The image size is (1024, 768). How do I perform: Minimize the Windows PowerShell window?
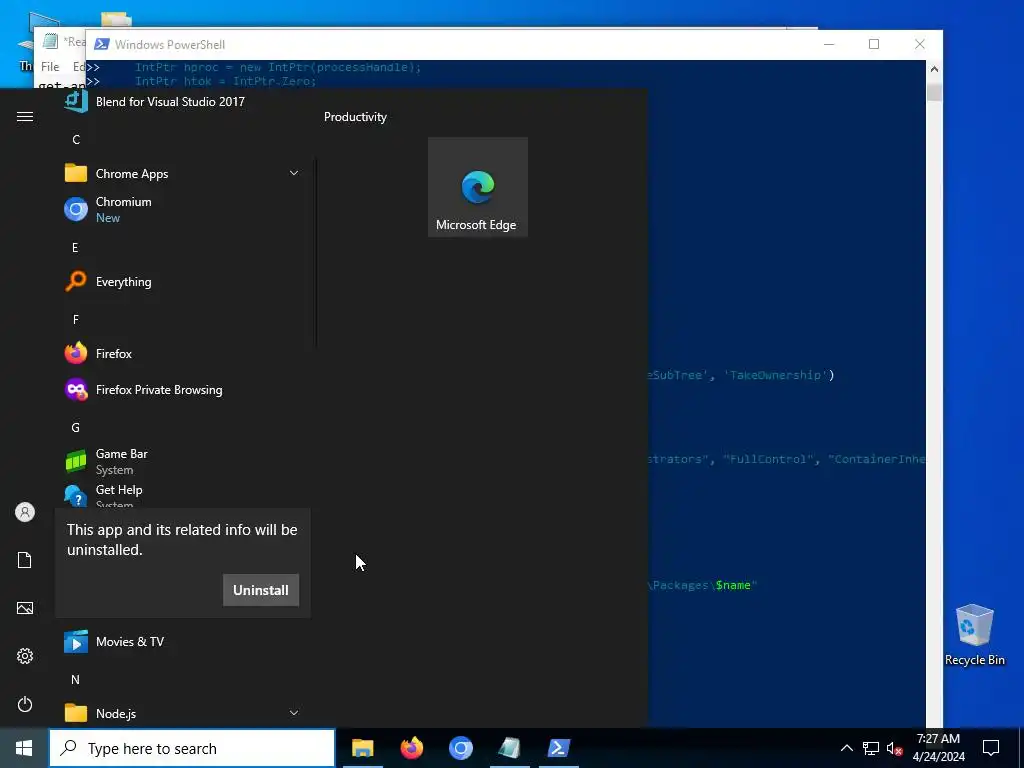coord(829,44)
